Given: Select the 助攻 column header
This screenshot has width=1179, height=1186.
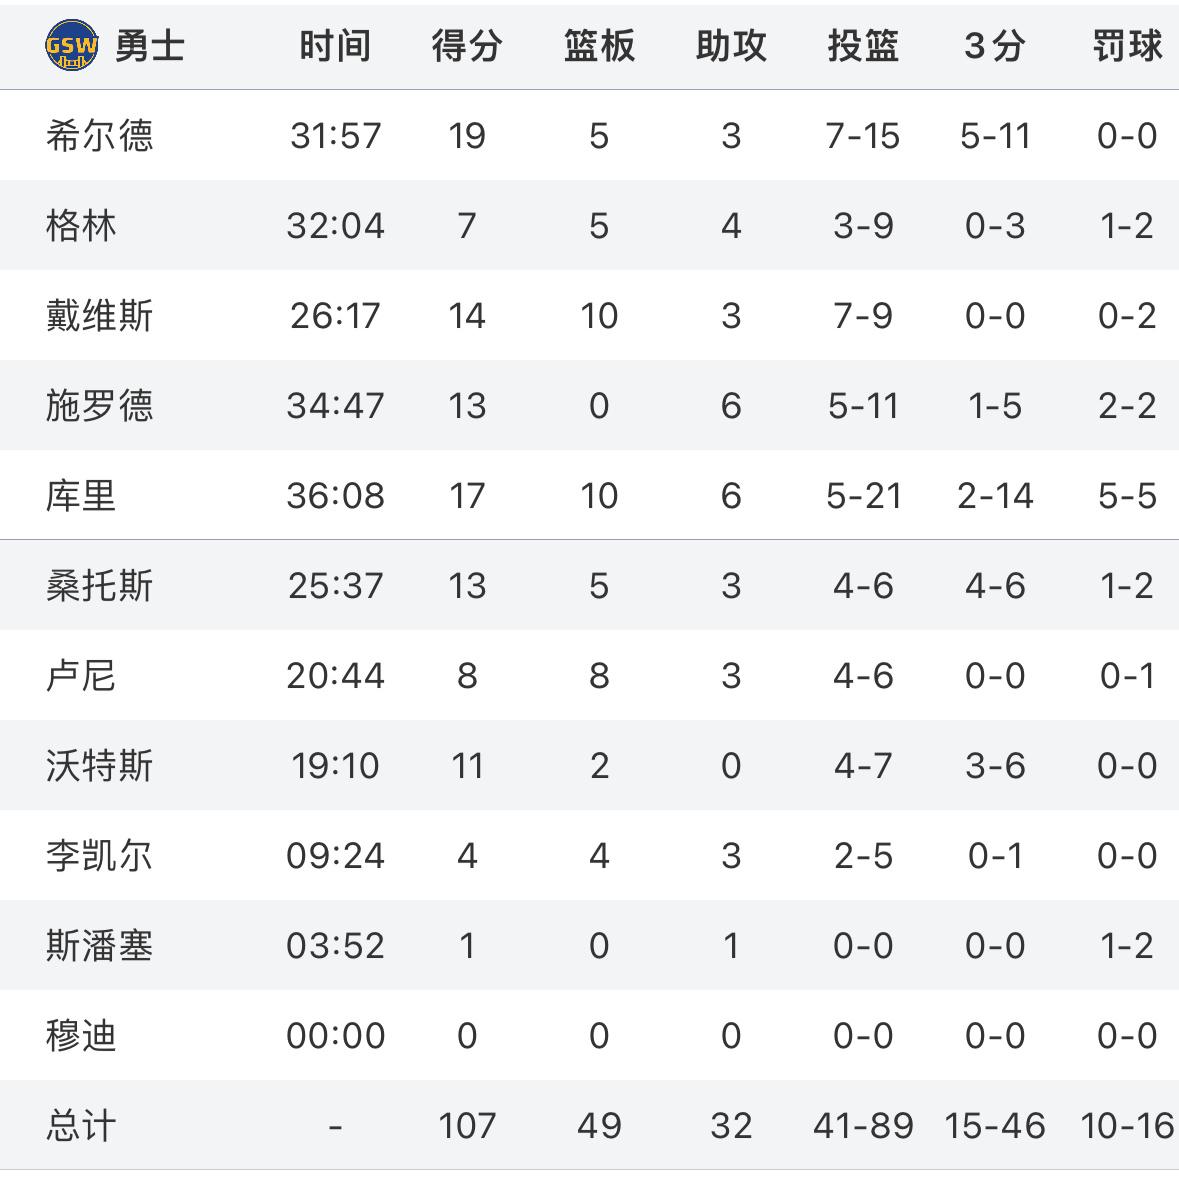Looking at the screenshot, I should coord(731,46).
